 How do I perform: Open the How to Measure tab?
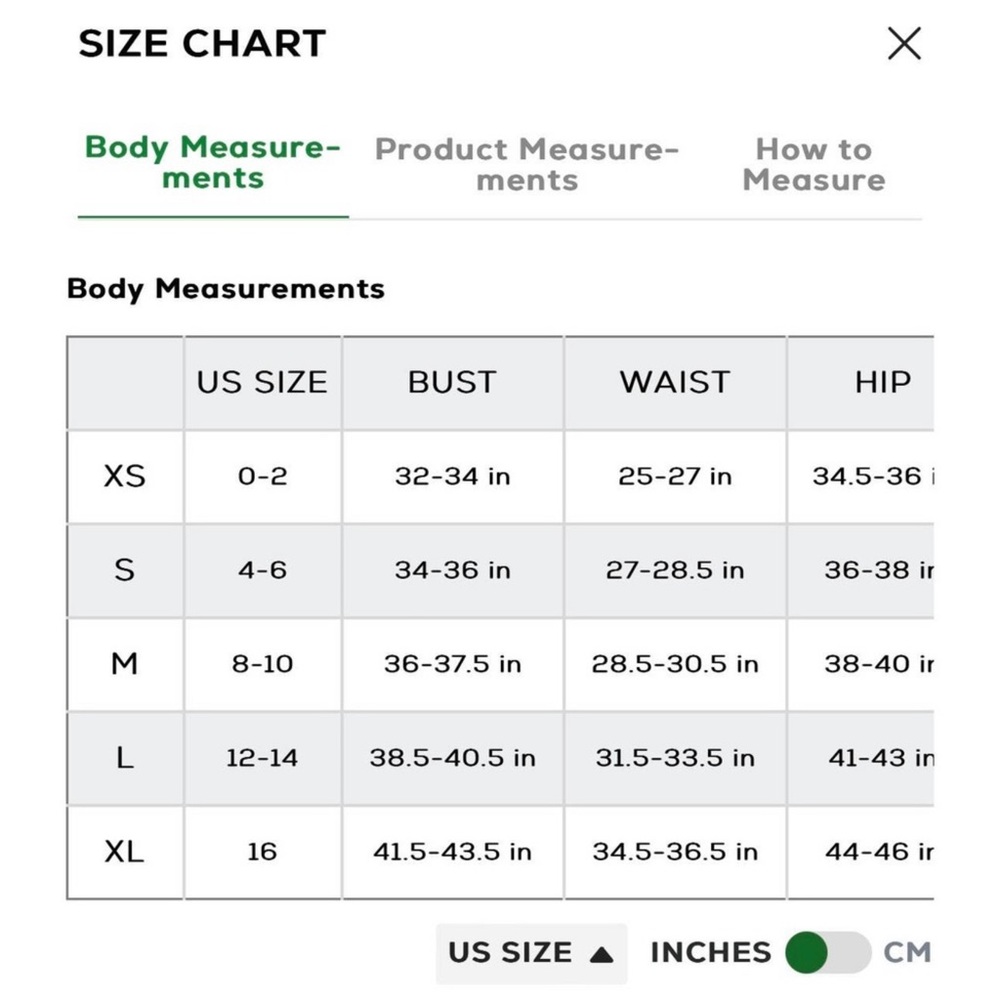pos(814,165)
